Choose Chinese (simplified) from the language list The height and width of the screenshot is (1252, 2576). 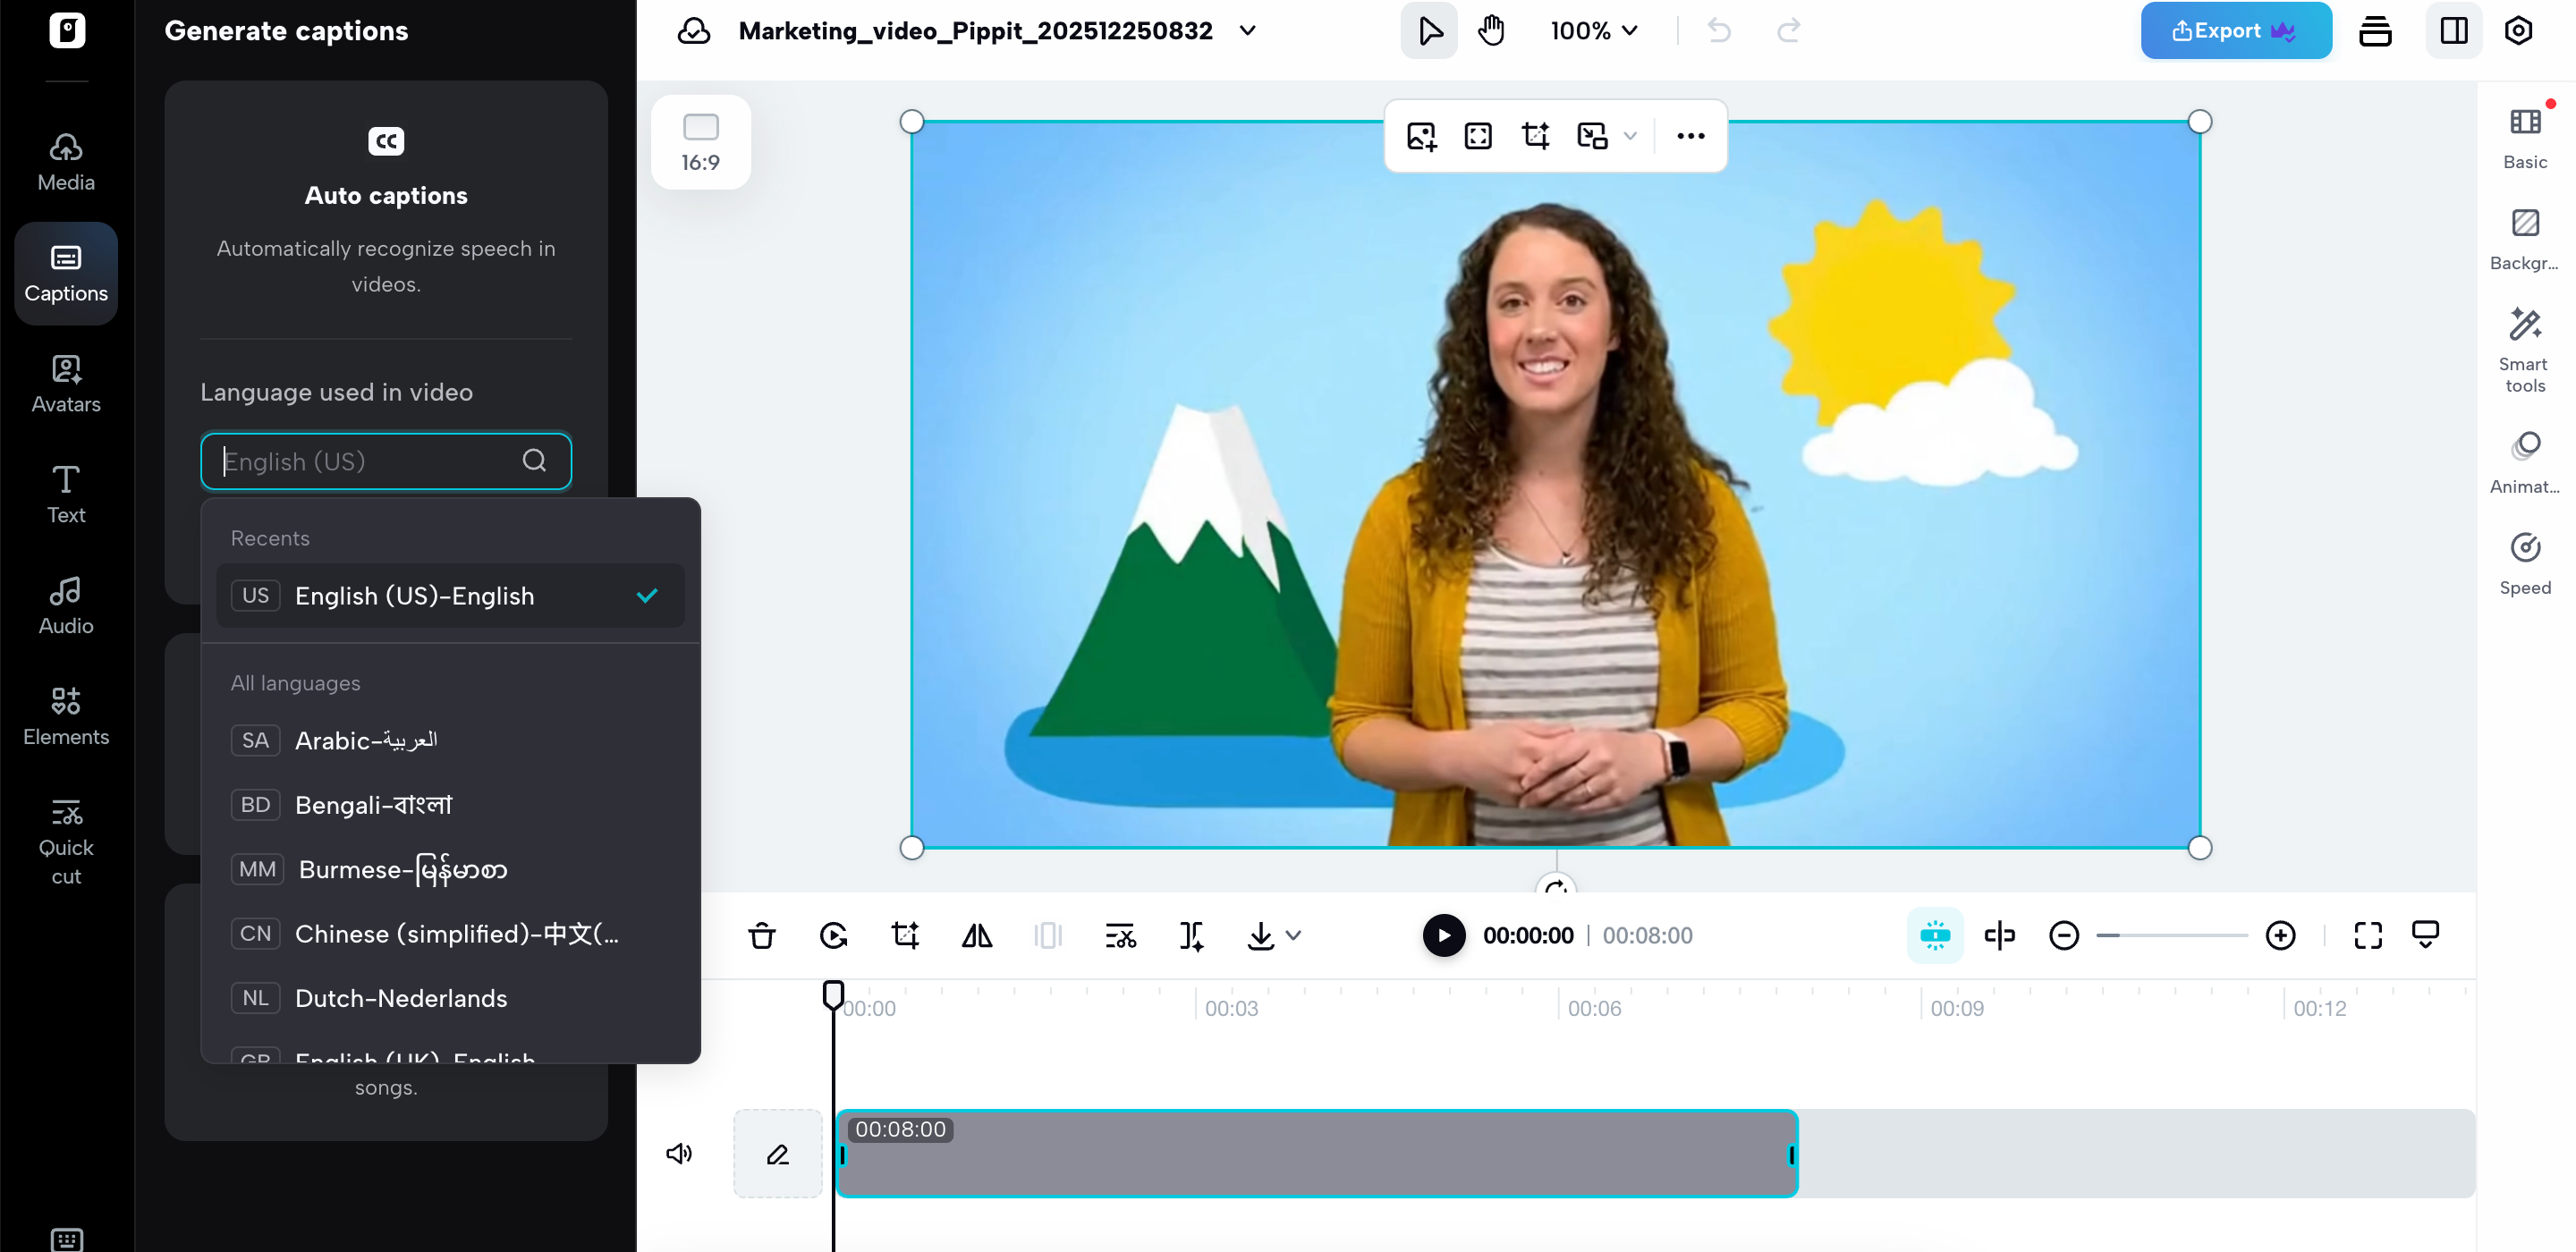(452, 933)
